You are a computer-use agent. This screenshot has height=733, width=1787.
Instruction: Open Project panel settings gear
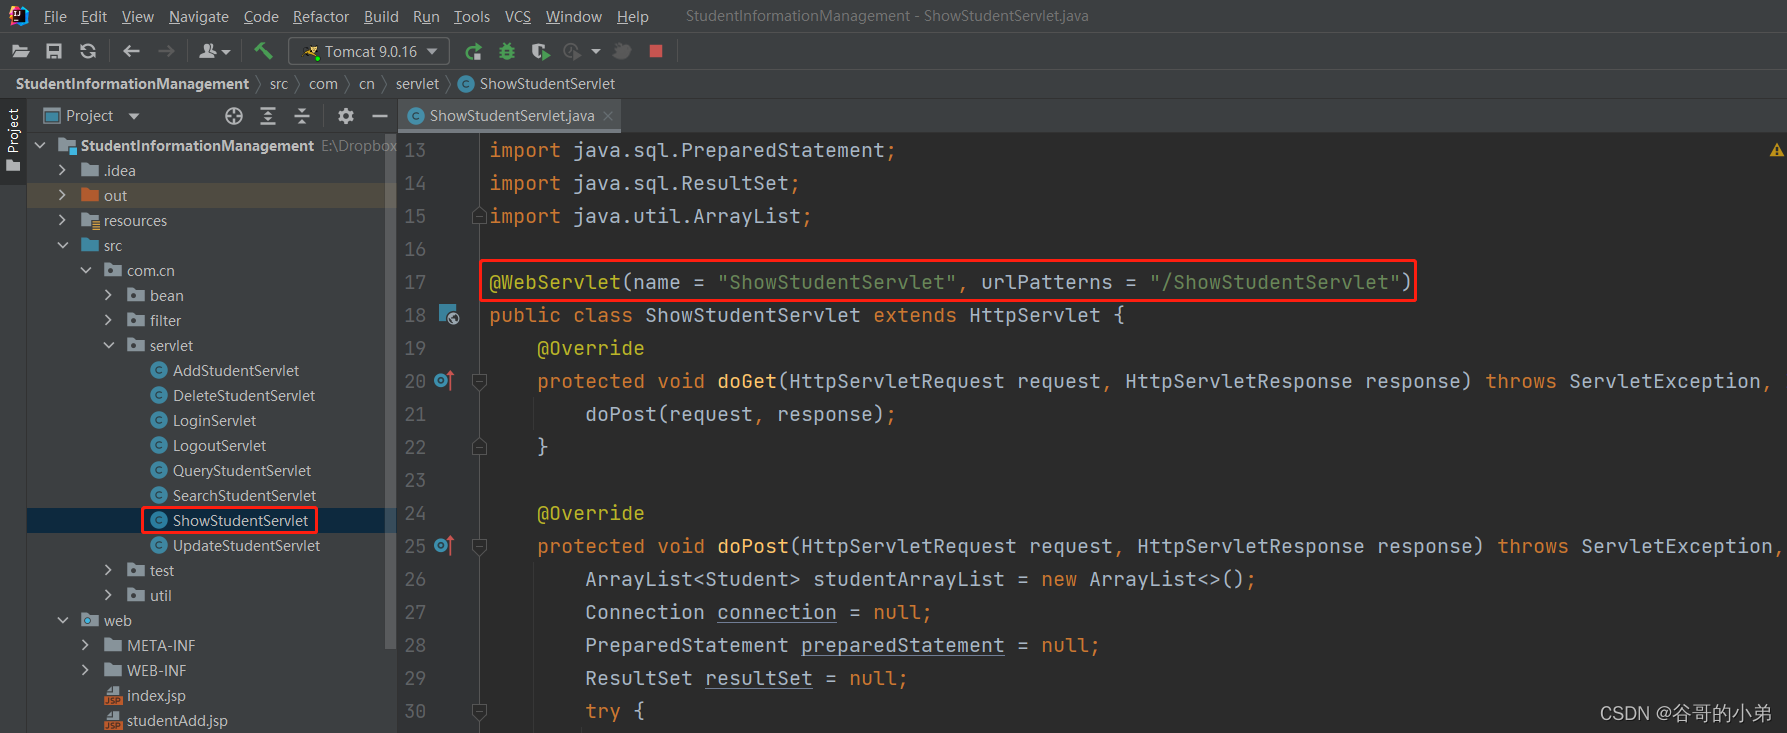[x=346, y=116]
